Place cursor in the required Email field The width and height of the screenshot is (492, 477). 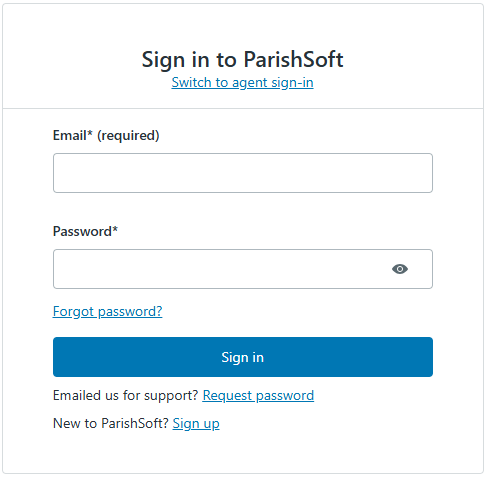click(x=243, y=173)
